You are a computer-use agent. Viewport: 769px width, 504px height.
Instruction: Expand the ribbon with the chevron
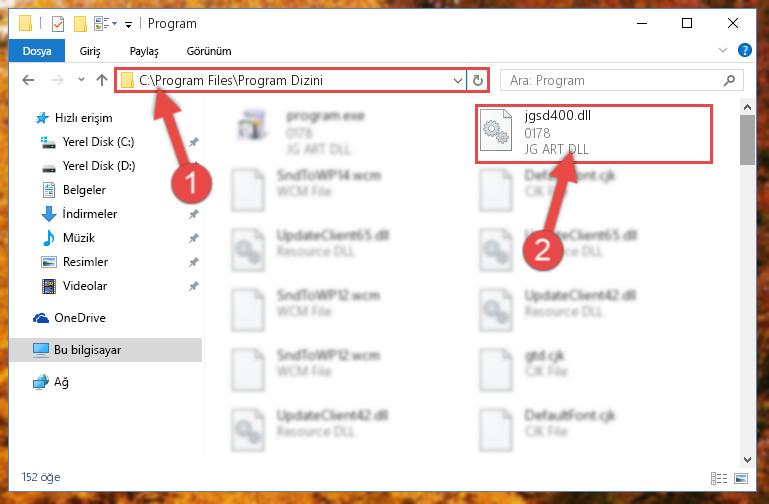(722, 50)
